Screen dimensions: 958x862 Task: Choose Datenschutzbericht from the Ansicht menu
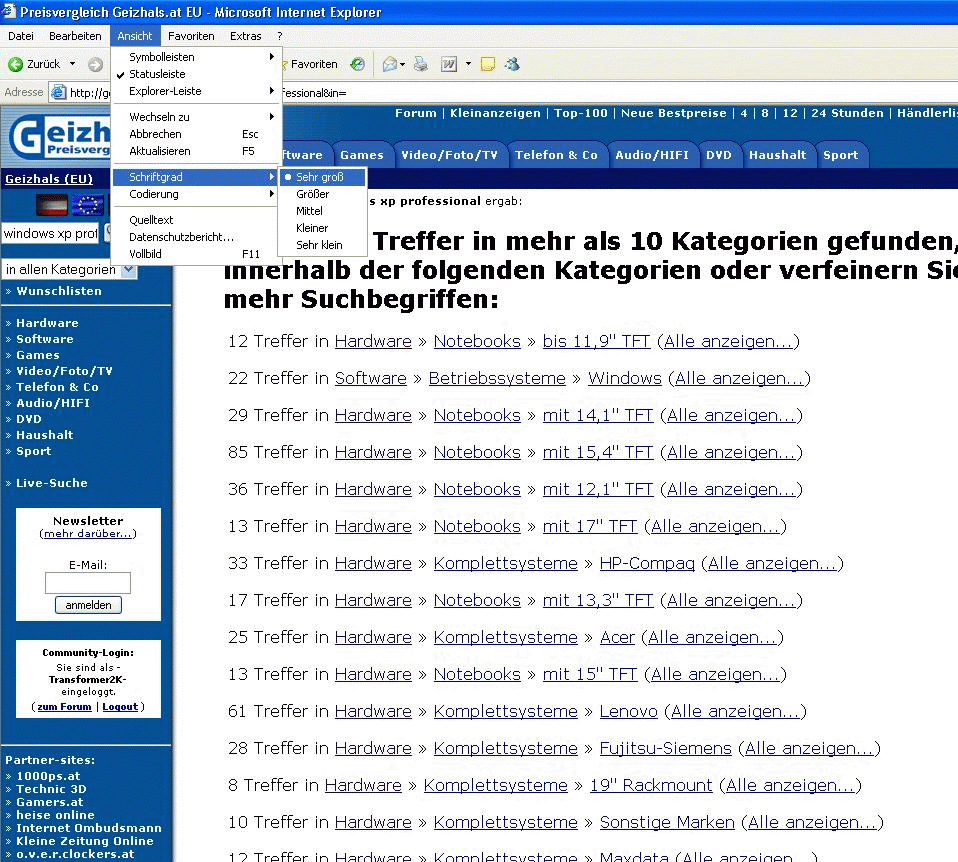pos(197,237)
